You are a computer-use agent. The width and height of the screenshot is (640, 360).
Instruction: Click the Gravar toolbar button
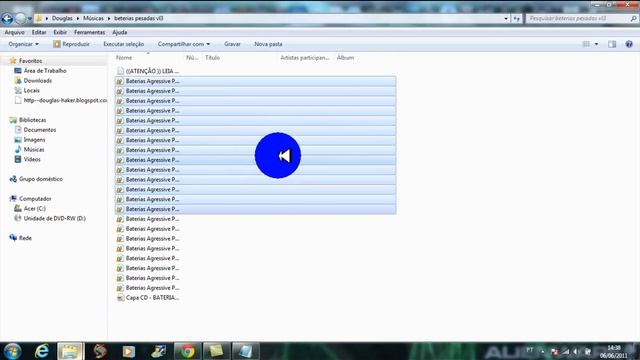(232, 44)
